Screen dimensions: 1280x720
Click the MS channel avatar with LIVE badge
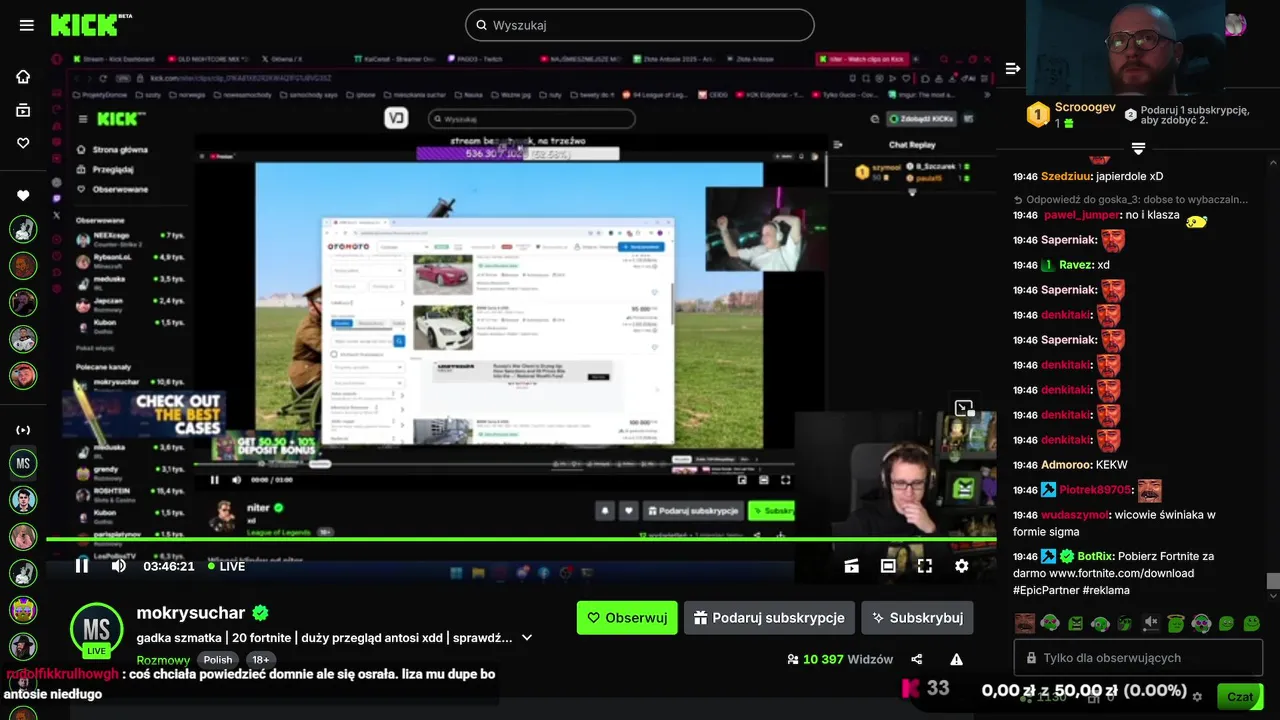pos(96,630)
